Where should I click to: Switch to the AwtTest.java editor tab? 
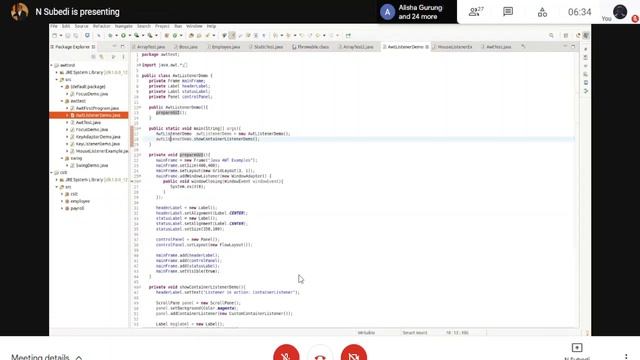coord(496,47)
